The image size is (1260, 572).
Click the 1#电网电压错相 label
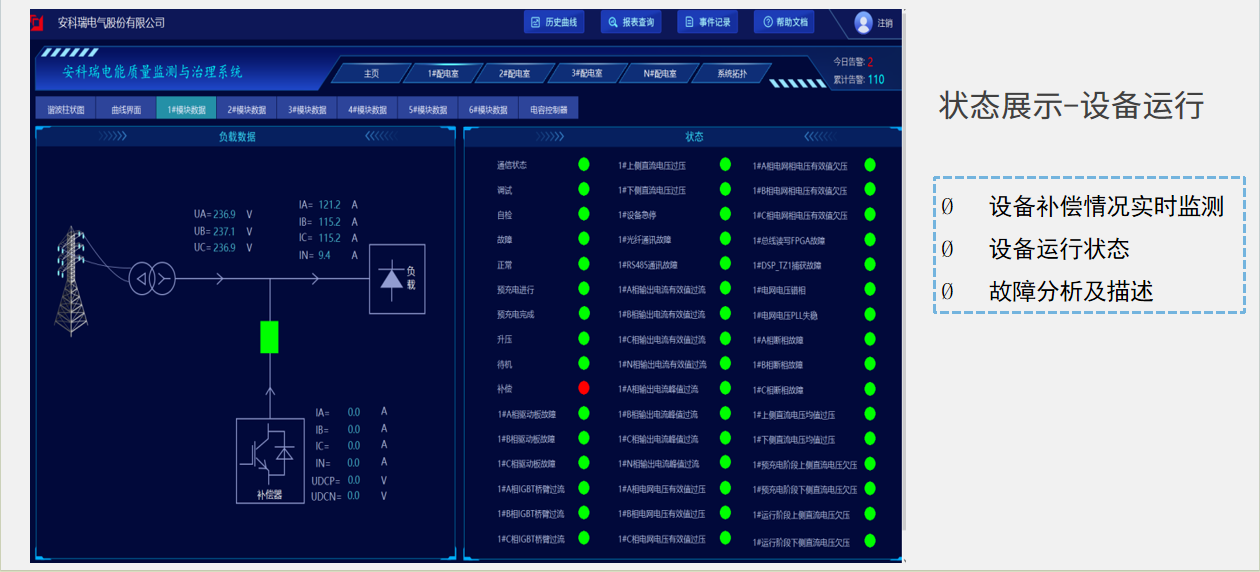pyautogui.click(x=781, y=291)
